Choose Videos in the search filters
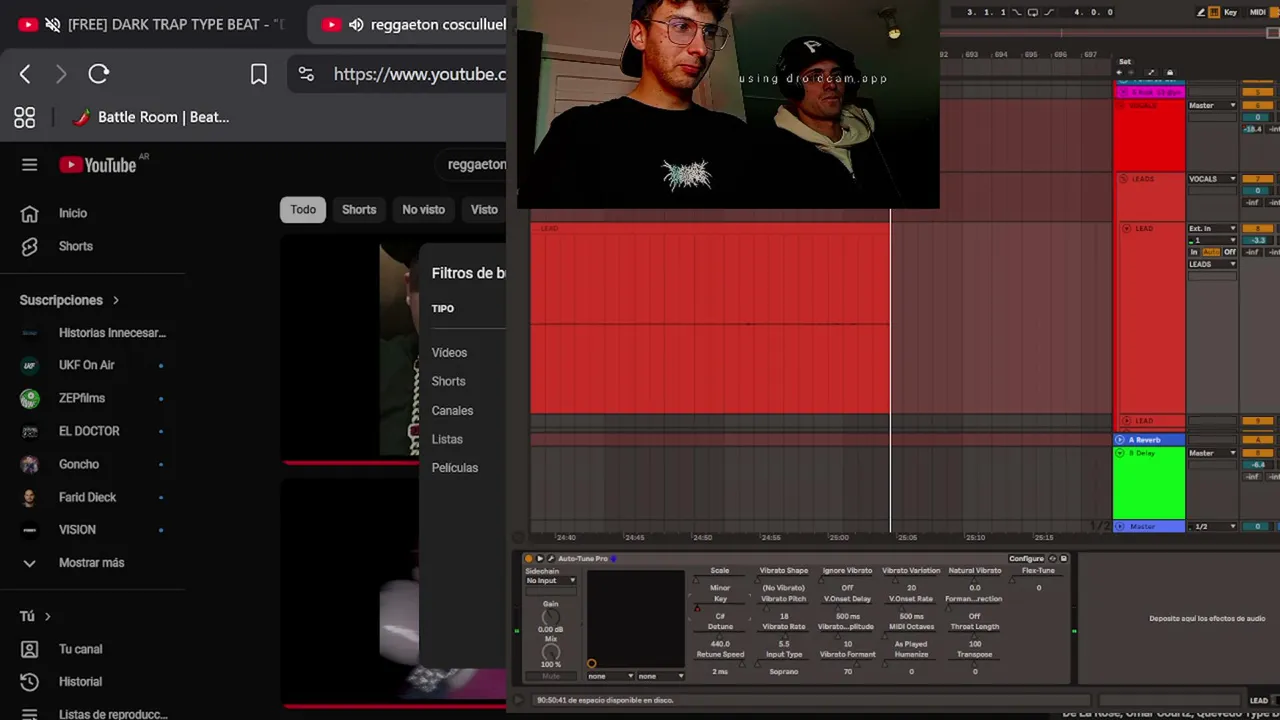 (449, 353)
